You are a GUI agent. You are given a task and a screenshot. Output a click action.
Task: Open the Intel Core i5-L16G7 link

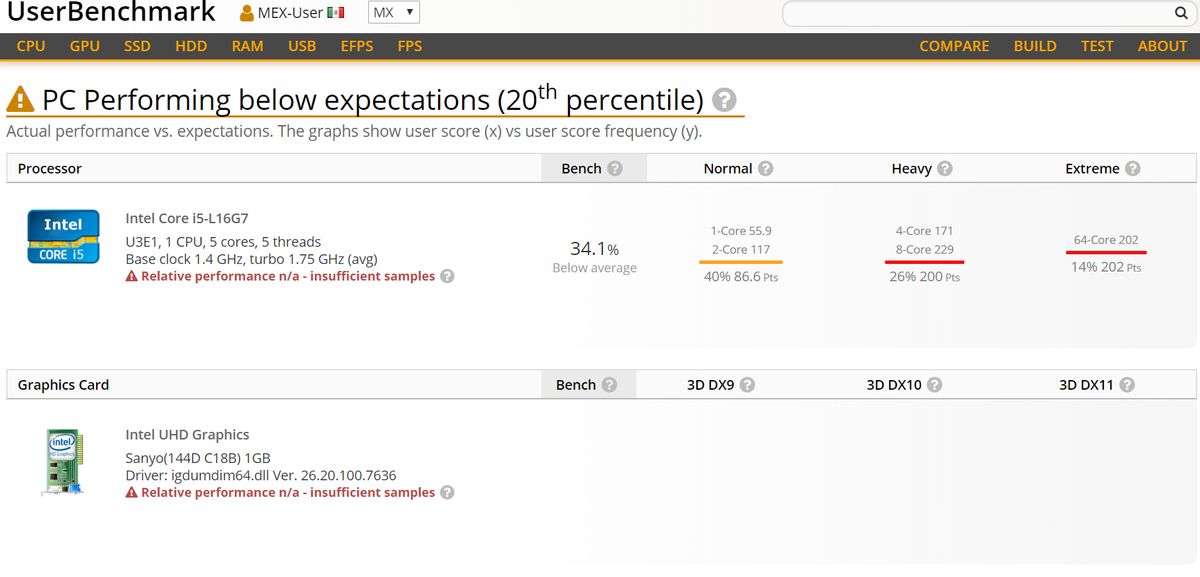click(187, 218)
